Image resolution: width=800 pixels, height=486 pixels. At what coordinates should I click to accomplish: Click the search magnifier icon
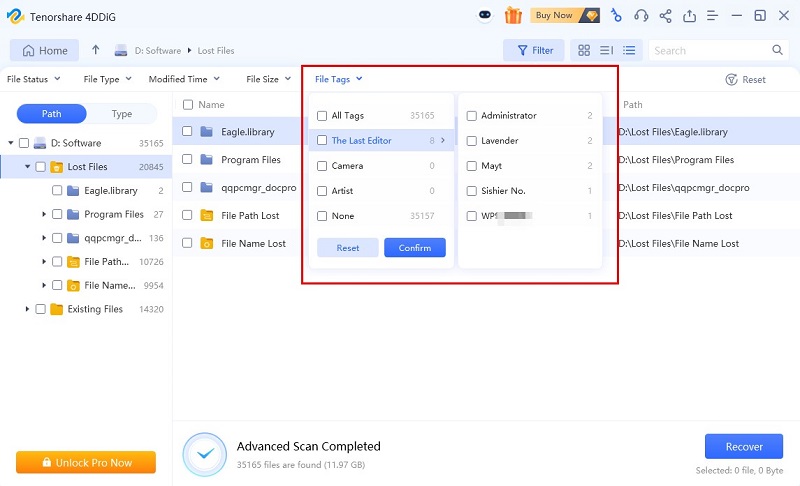point(777,50)
